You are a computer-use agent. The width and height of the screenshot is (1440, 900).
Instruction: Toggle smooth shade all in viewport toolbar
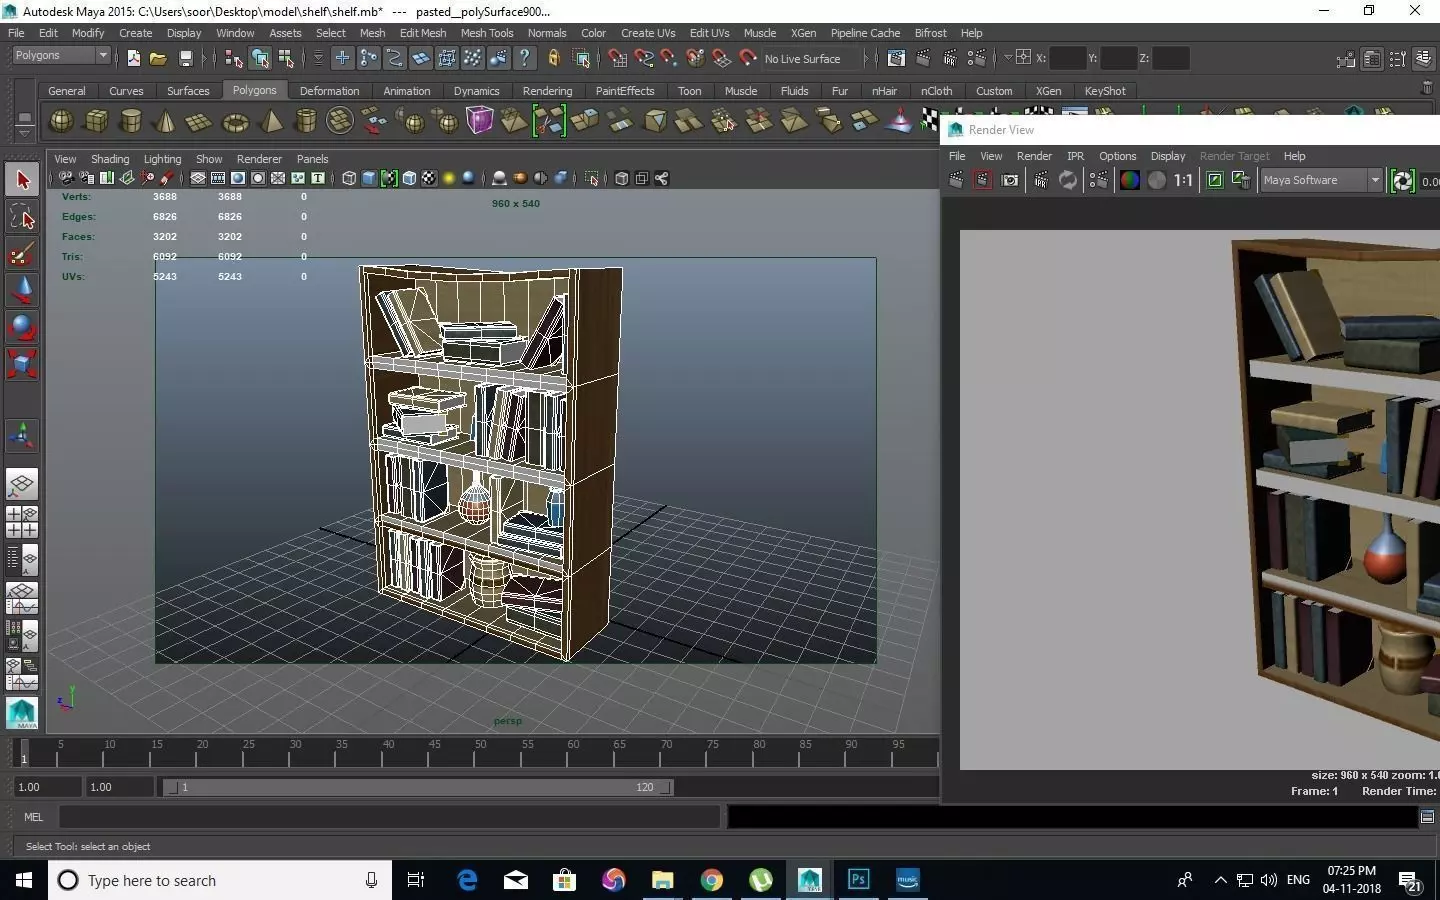(x=369, y=178)
